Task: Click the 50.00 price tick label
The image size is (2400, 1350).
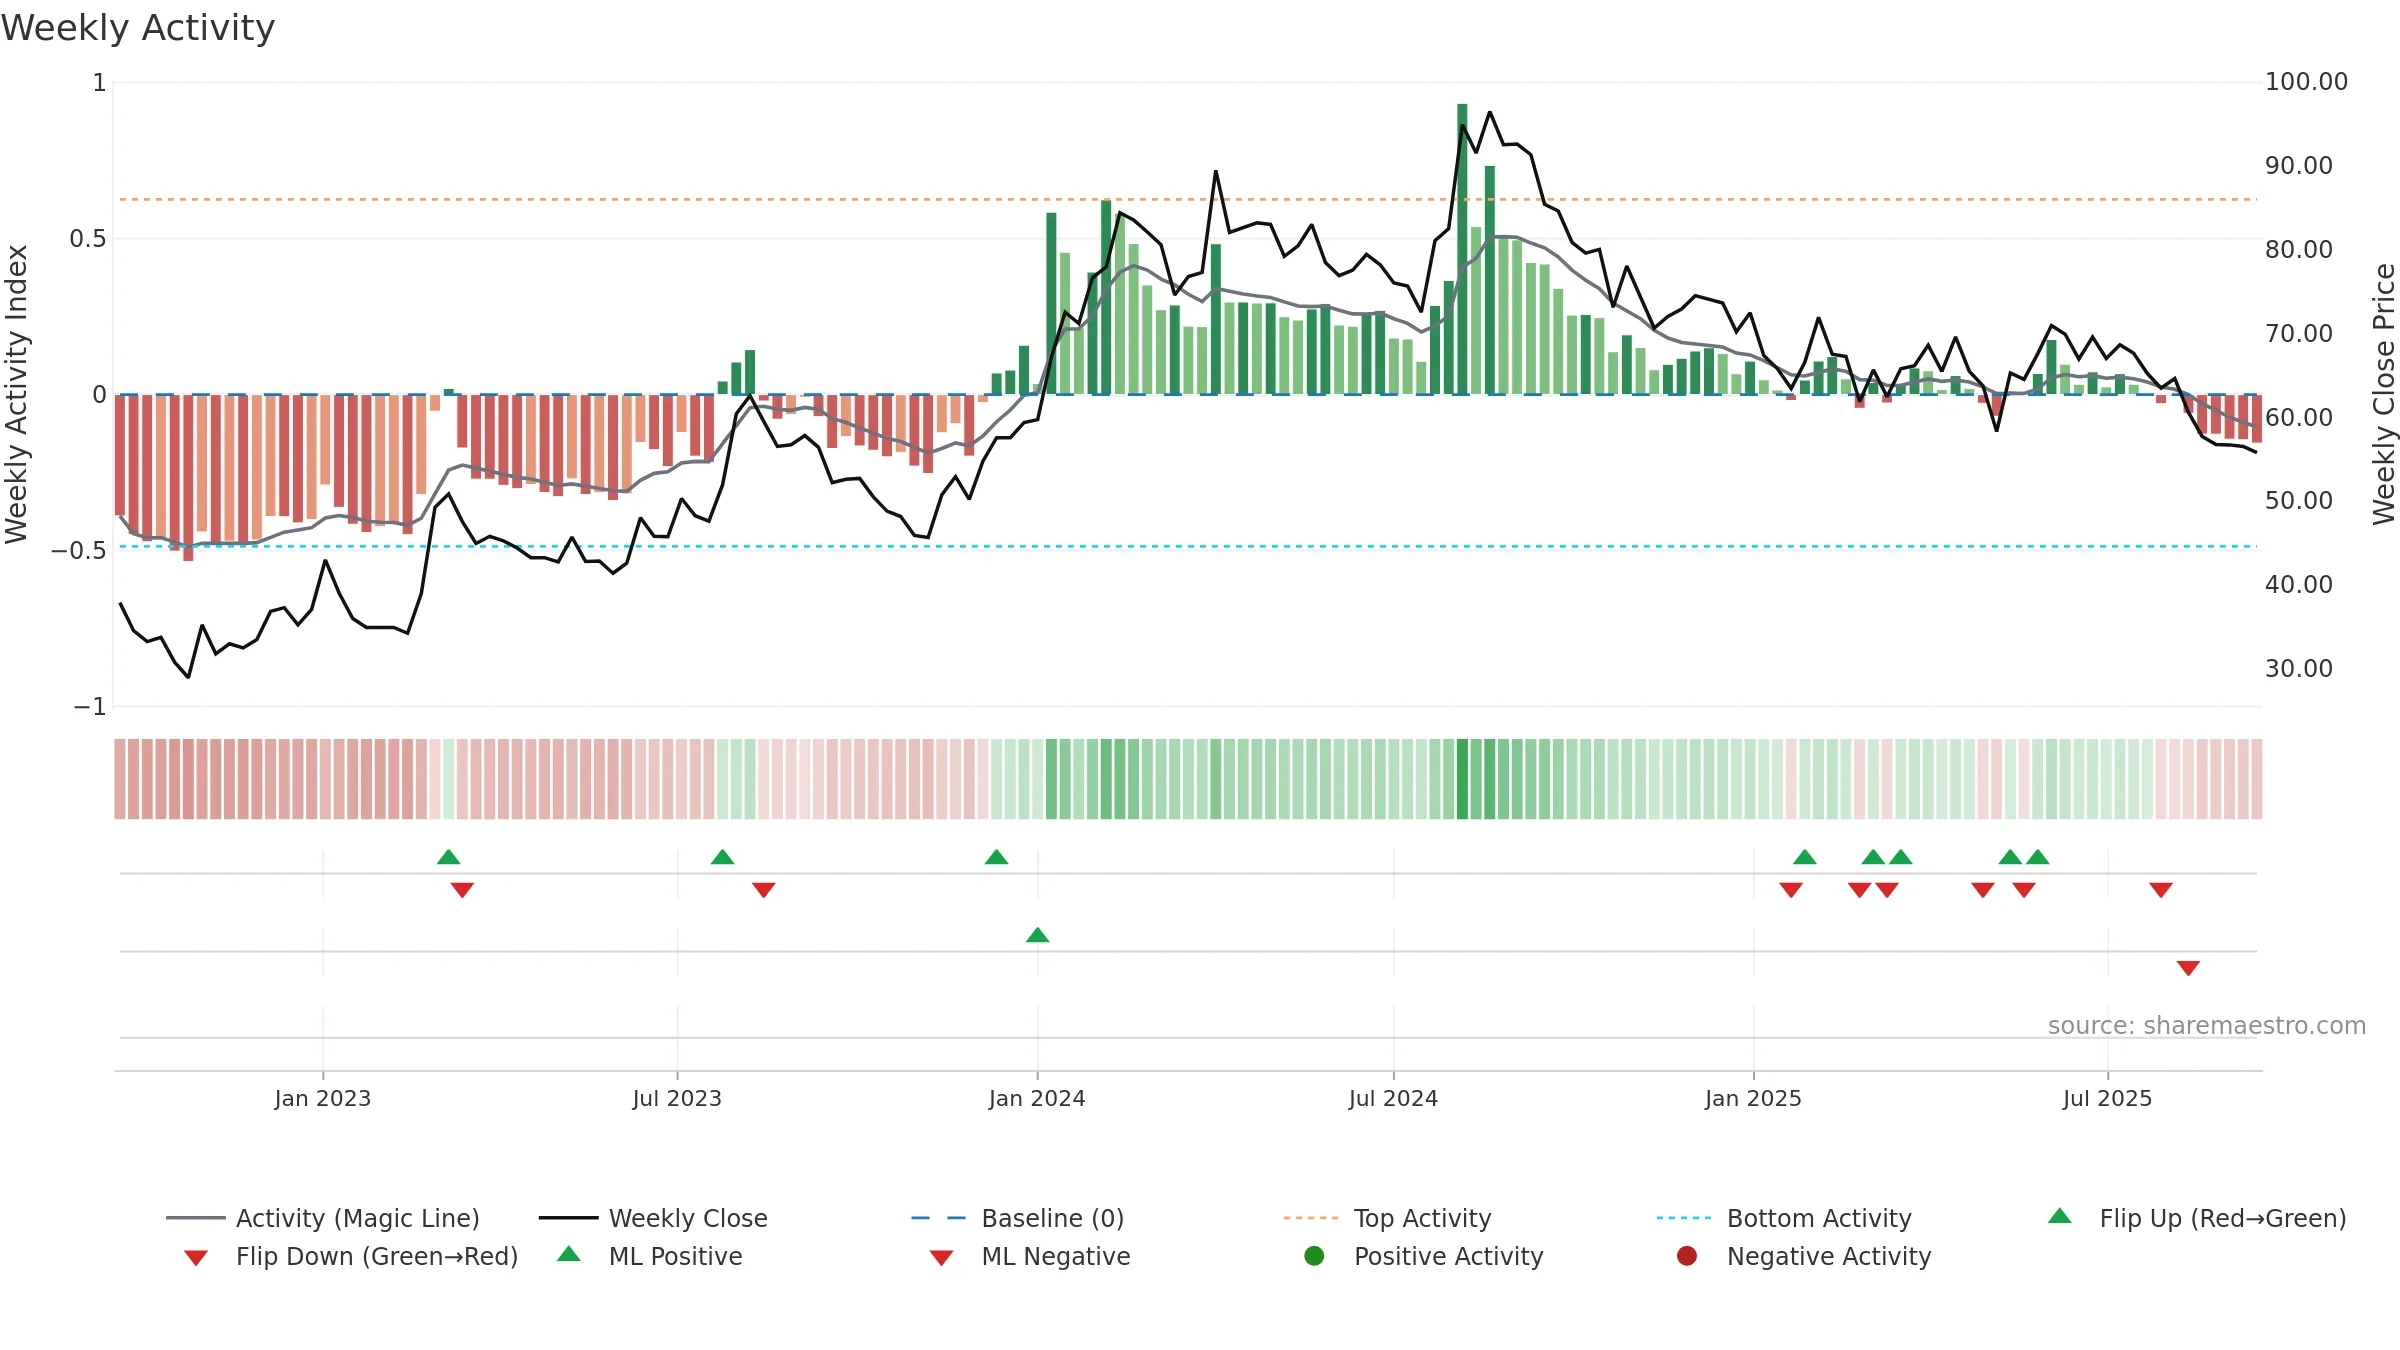Action: pos(2298,500)
